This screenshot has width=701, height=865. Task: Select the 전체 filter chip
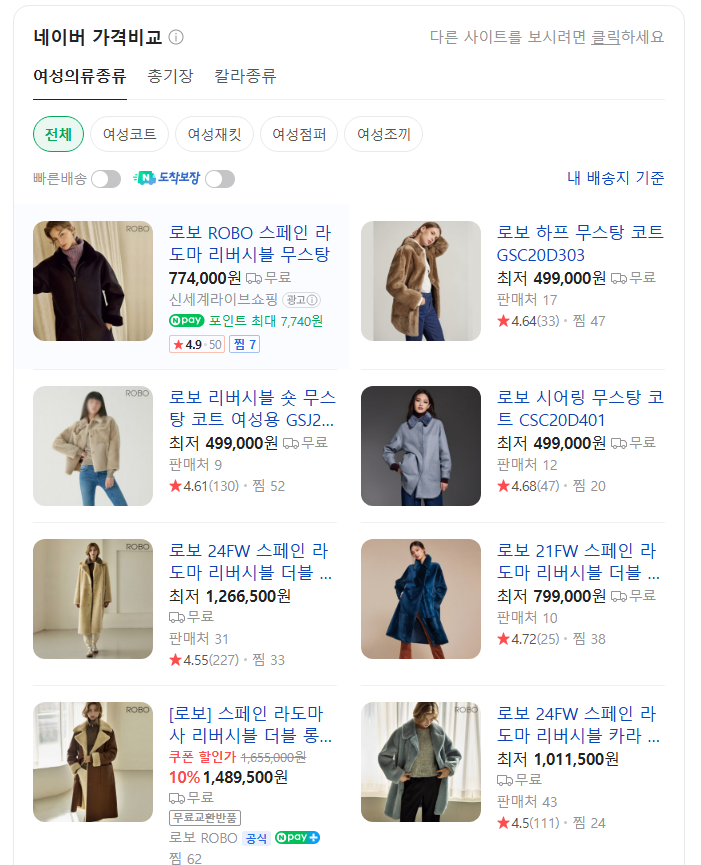click(58, 134)
